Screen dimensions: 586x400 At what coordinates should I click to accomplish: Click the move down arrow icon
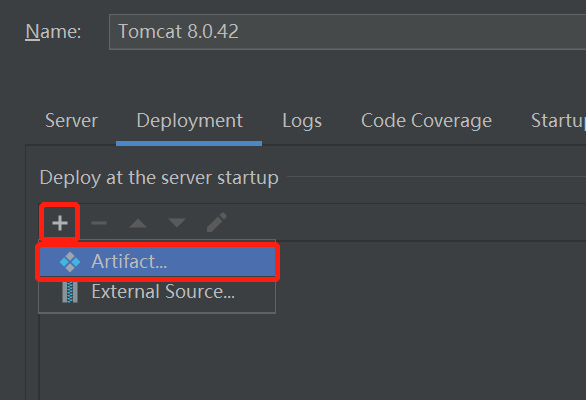point(177,223)
